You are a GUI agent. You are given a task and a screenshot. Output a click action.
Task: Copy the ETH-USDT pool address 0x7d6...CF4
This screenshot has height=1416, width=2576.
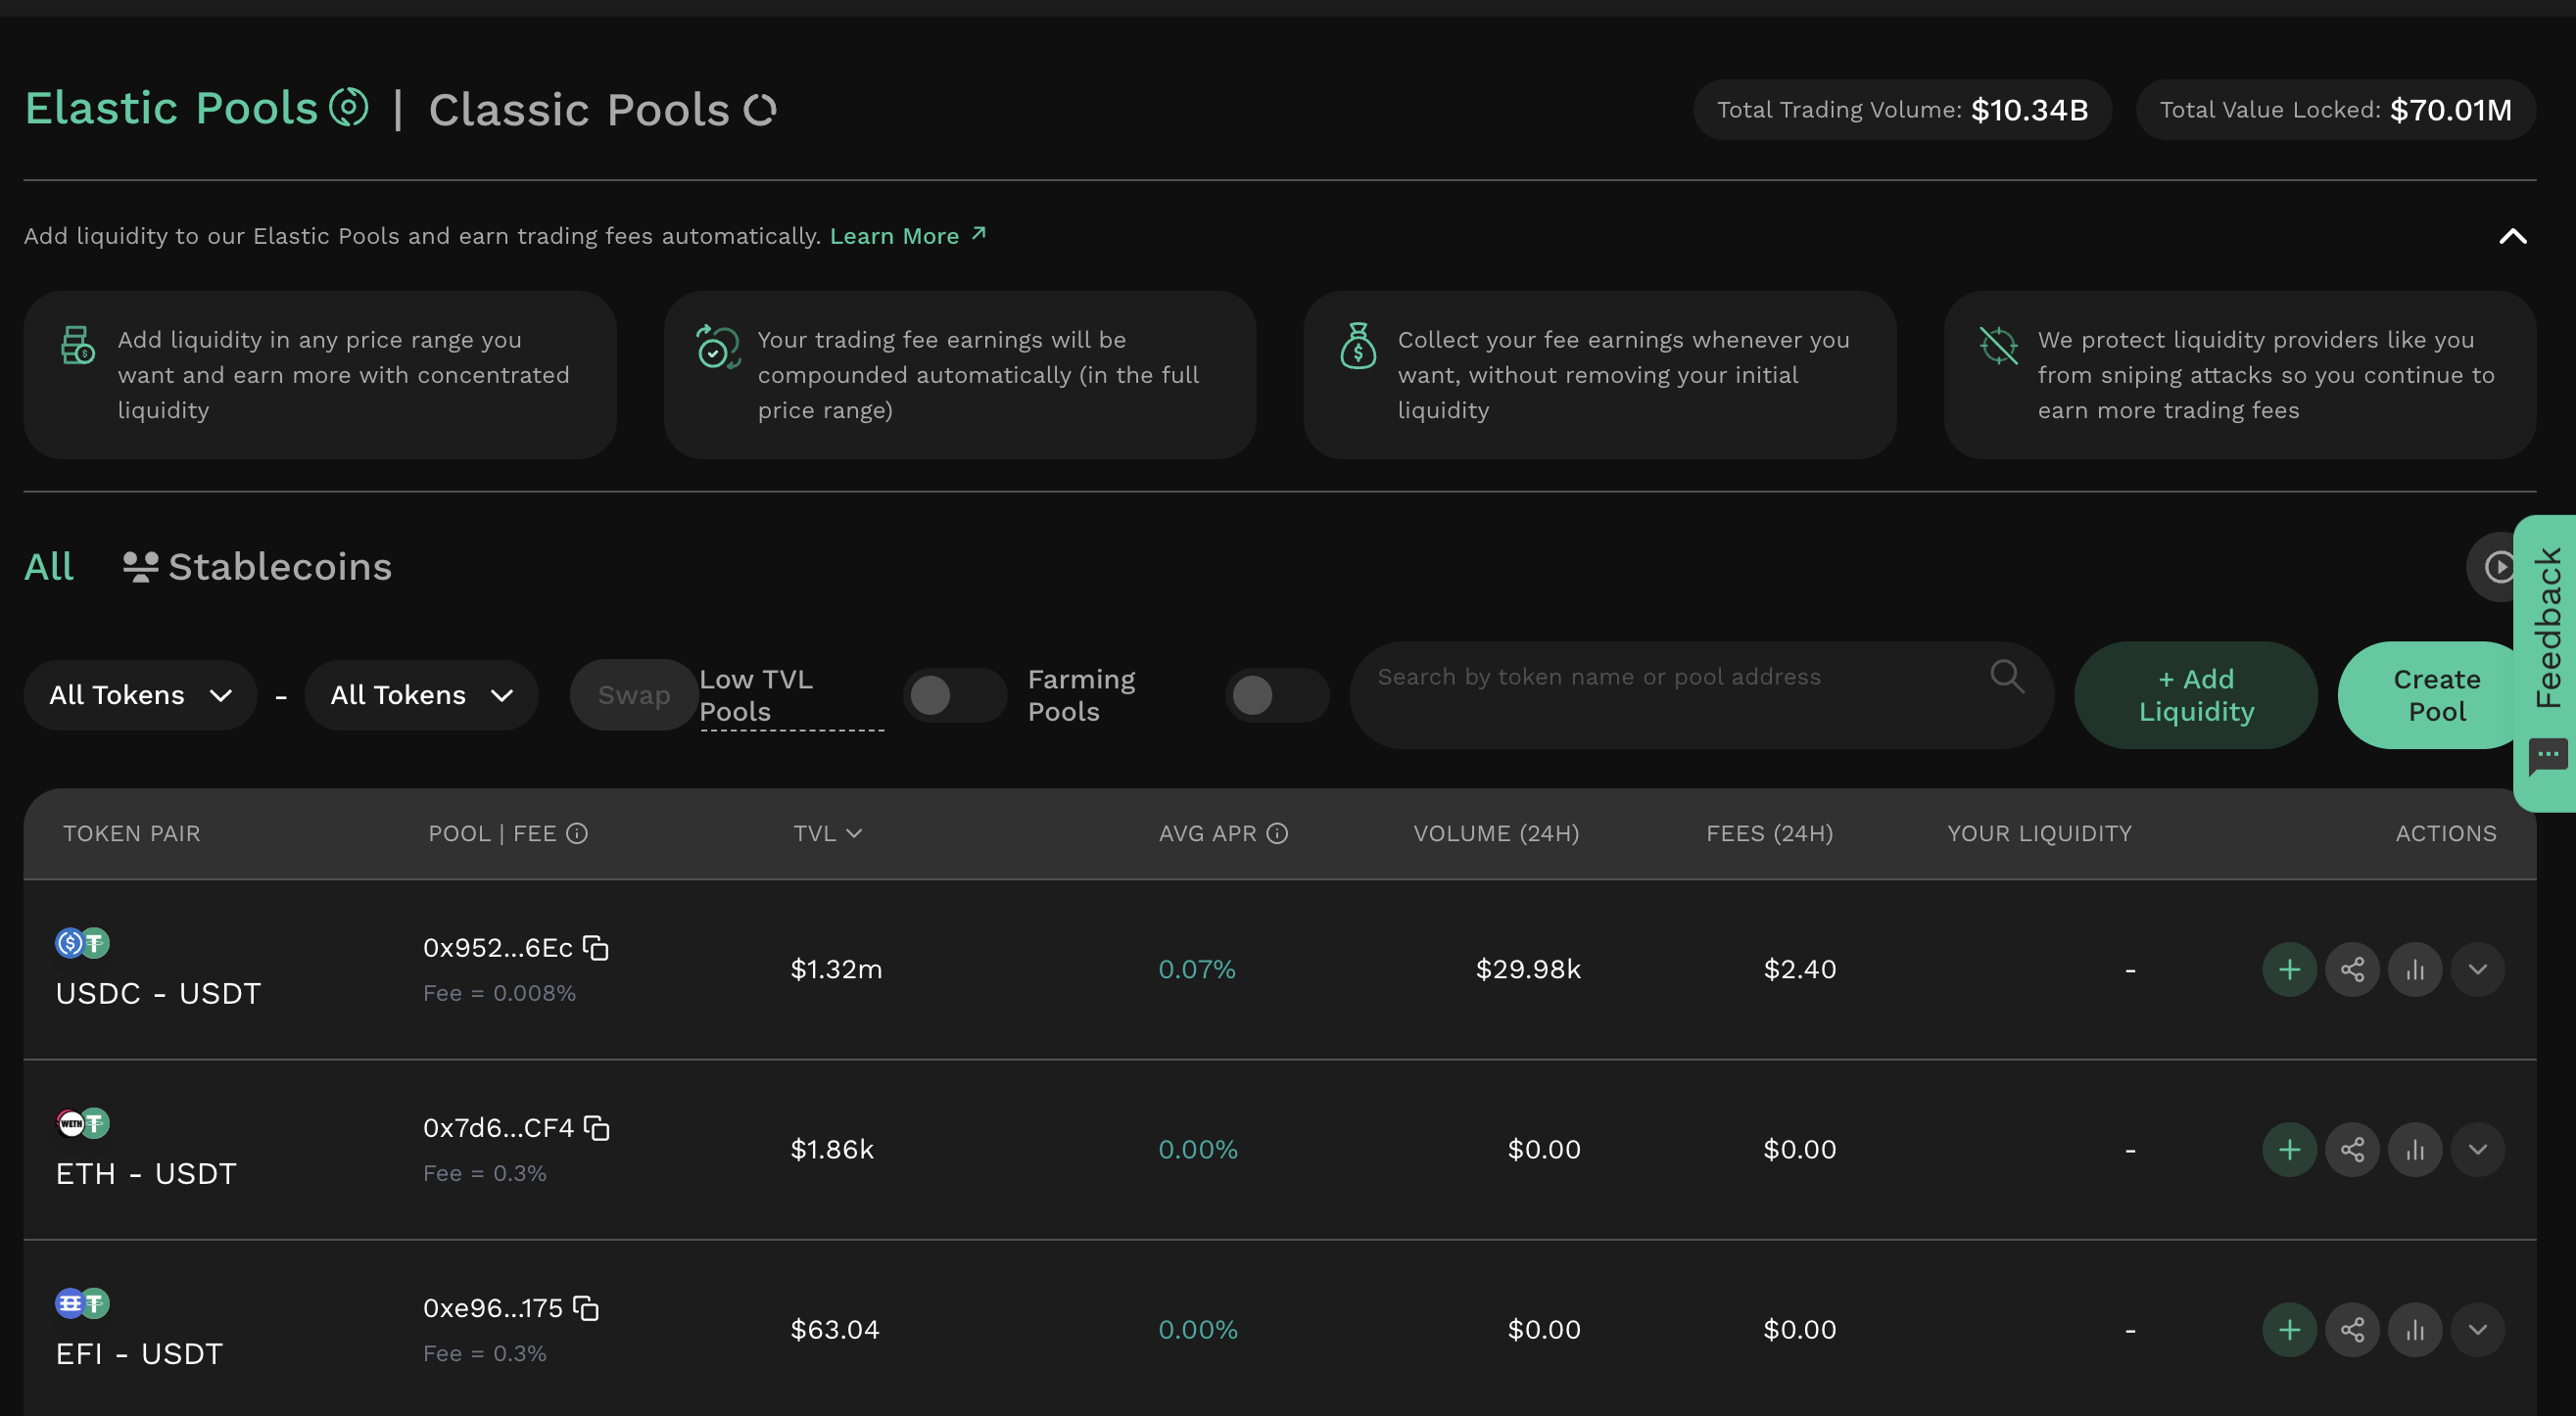point(597,1128)
